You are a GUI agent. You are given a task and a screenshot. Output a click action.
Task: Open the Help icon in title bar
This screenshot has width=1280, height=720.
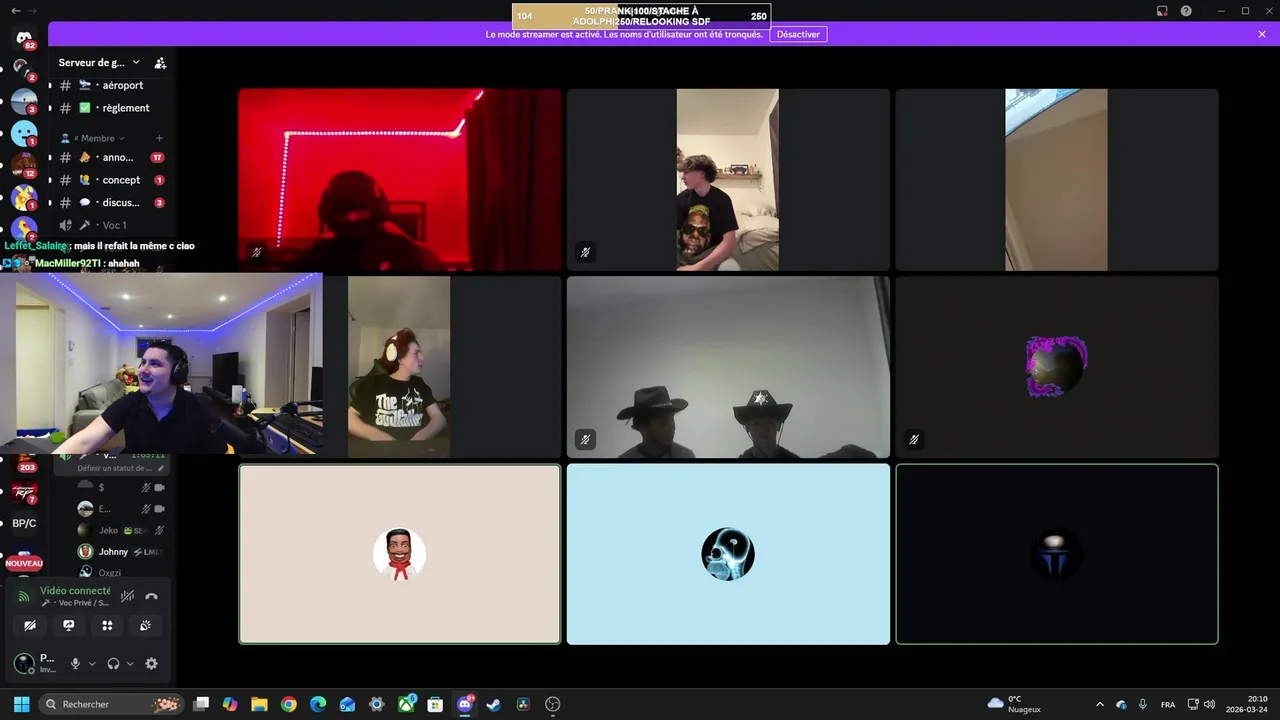1186,11
